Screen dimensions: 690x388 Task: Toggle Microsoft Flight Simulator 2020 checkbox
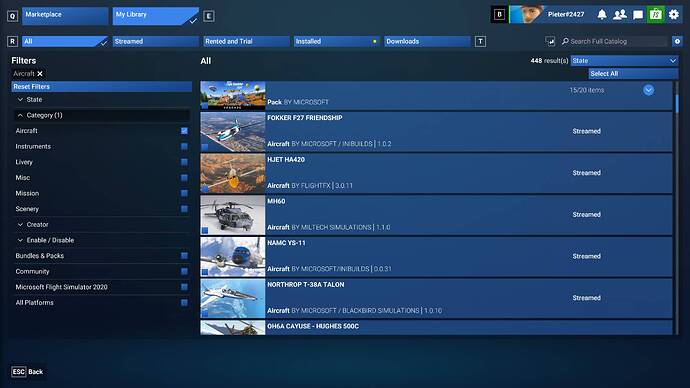tap(184, 287)
